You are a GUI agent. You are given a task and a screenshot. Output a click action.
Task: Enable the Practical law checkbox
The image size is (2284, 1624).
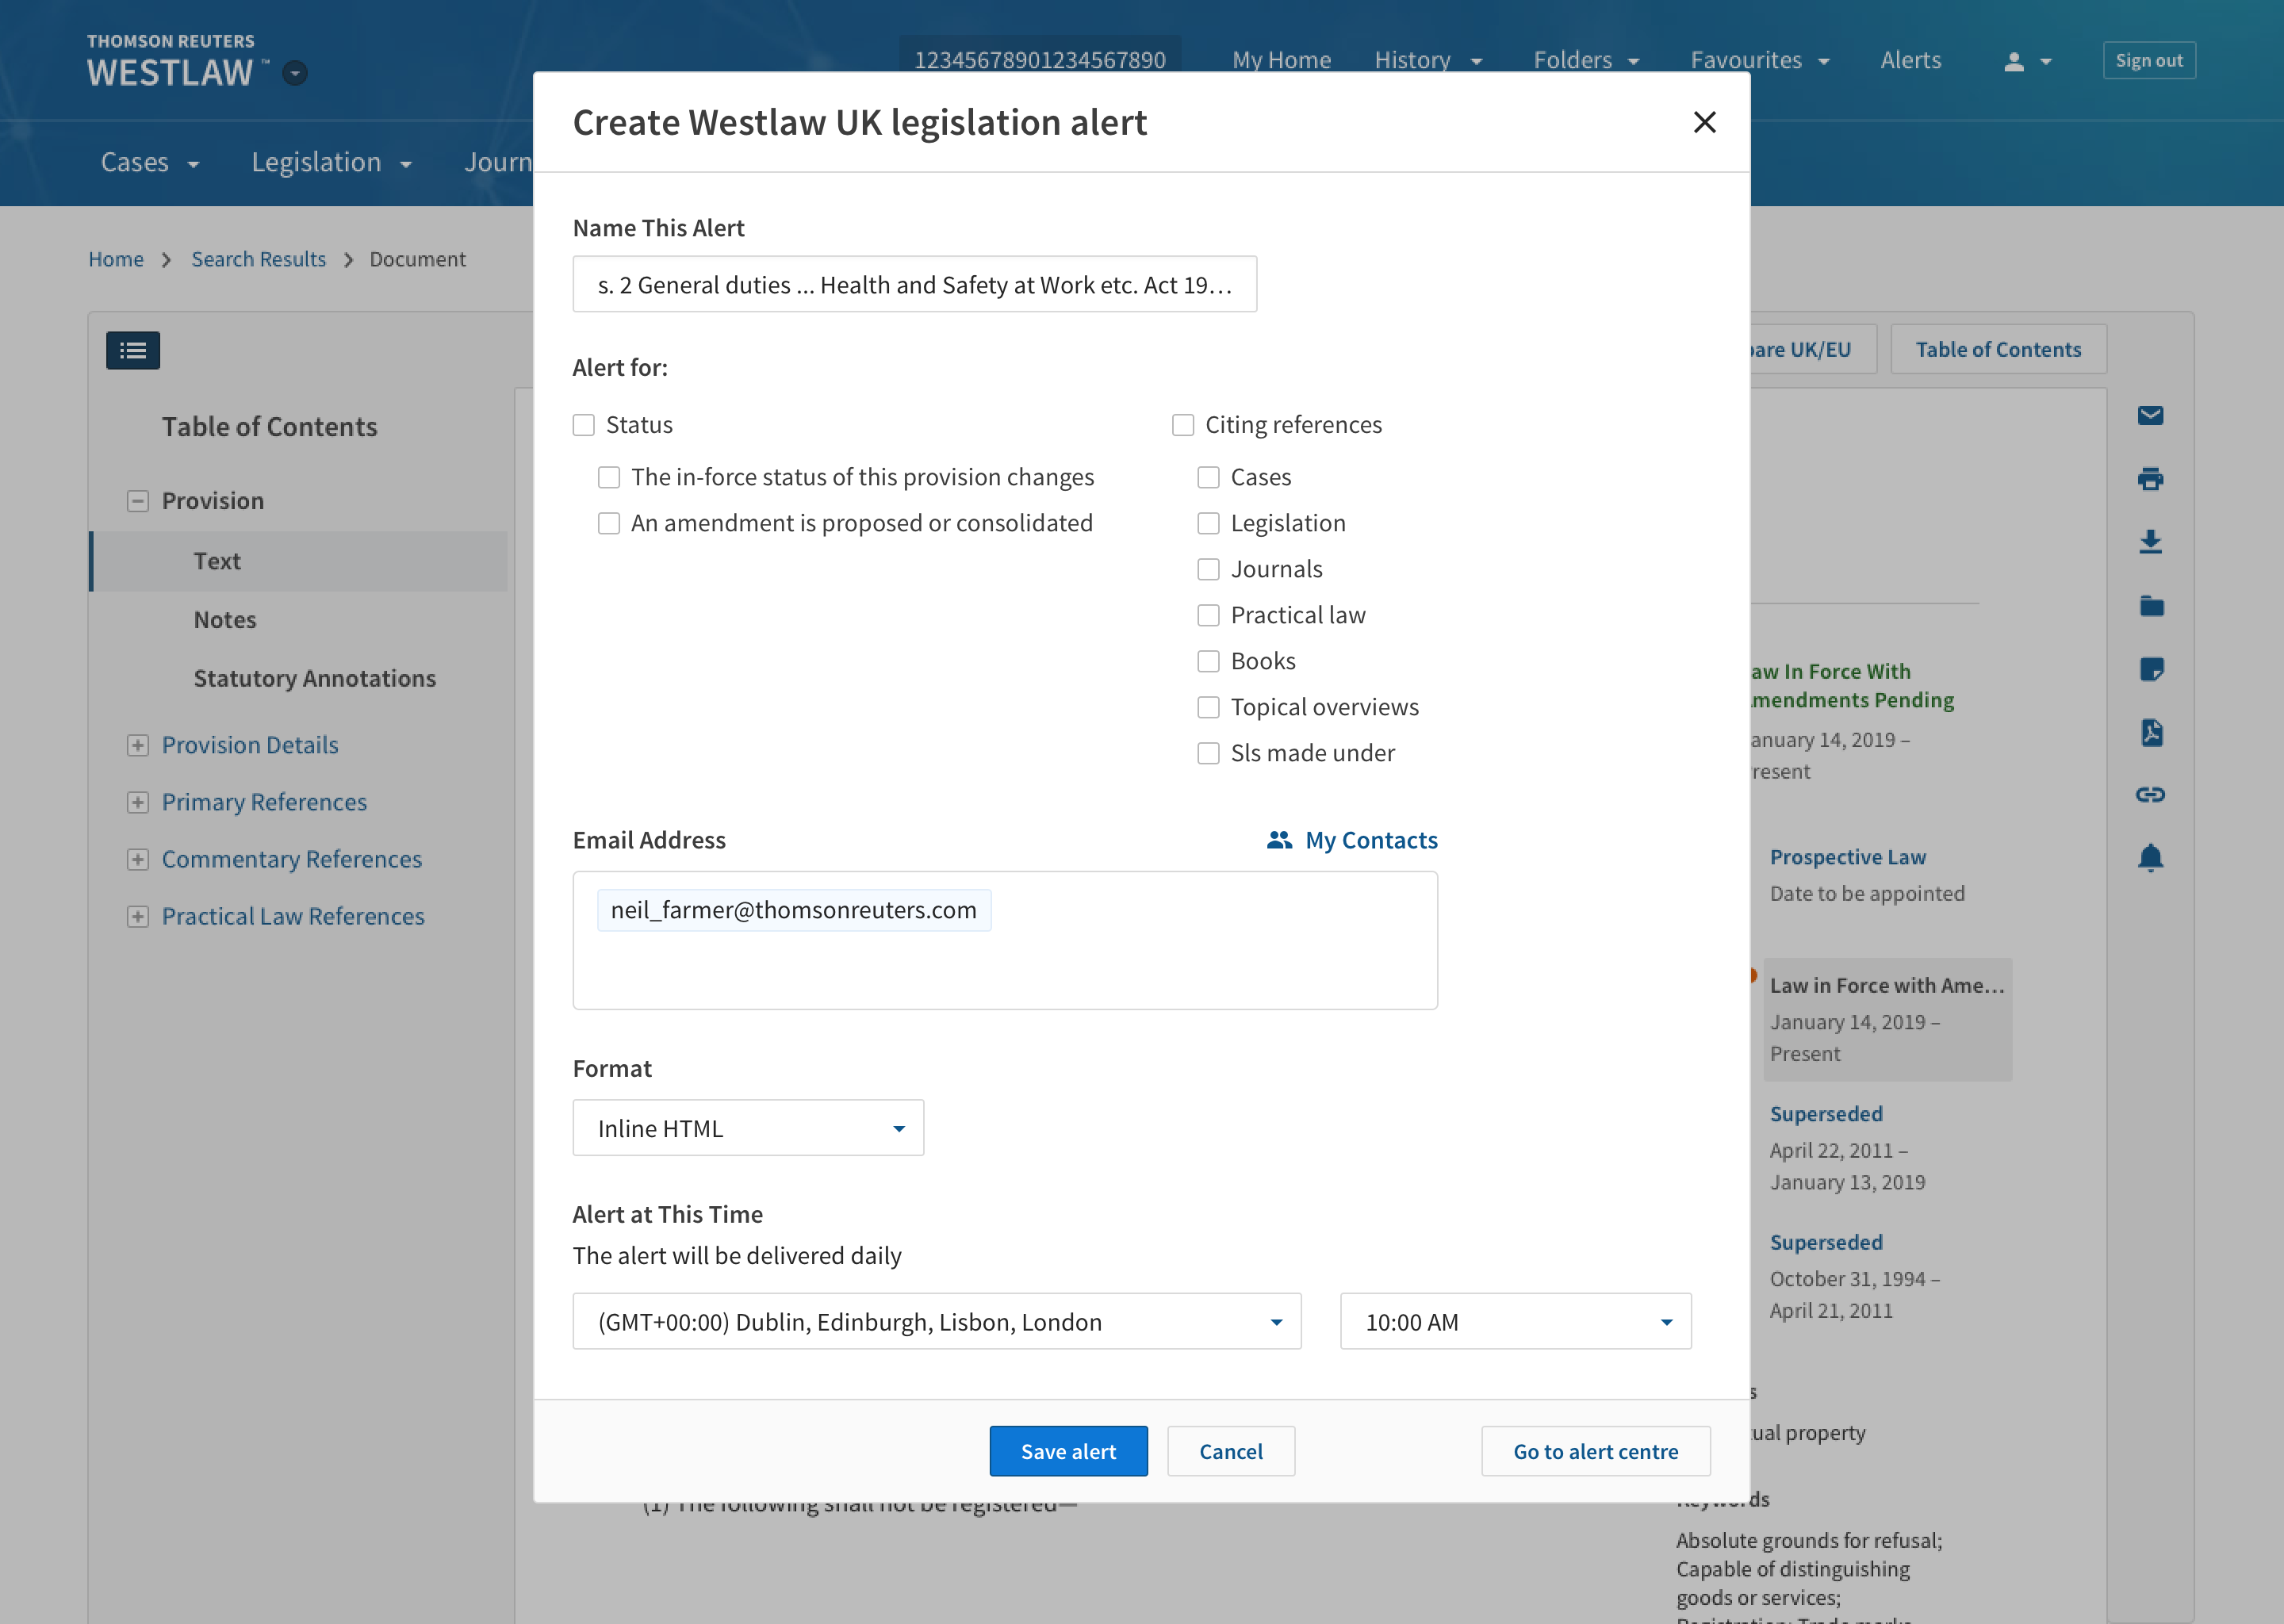(x=1209, y=615)
